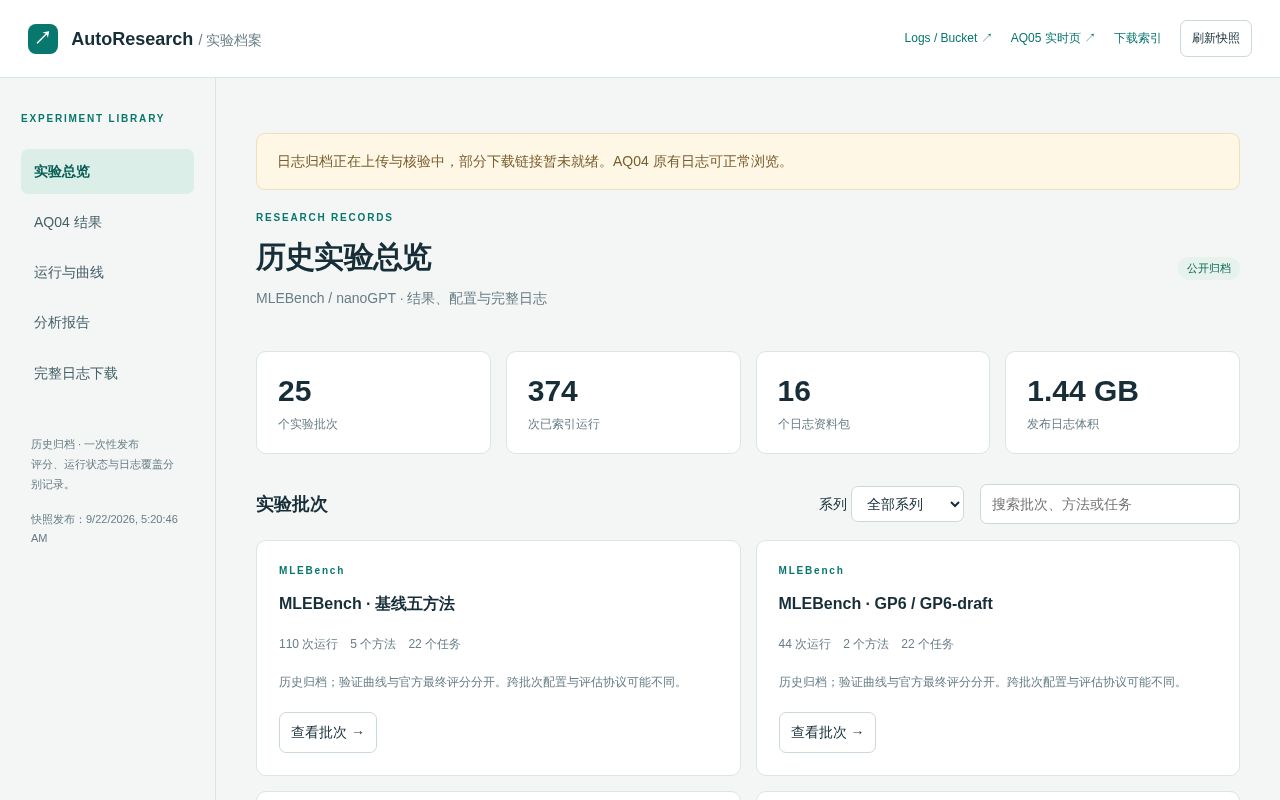Select 实验总览 in the sidebar

[x=107, y=171]
